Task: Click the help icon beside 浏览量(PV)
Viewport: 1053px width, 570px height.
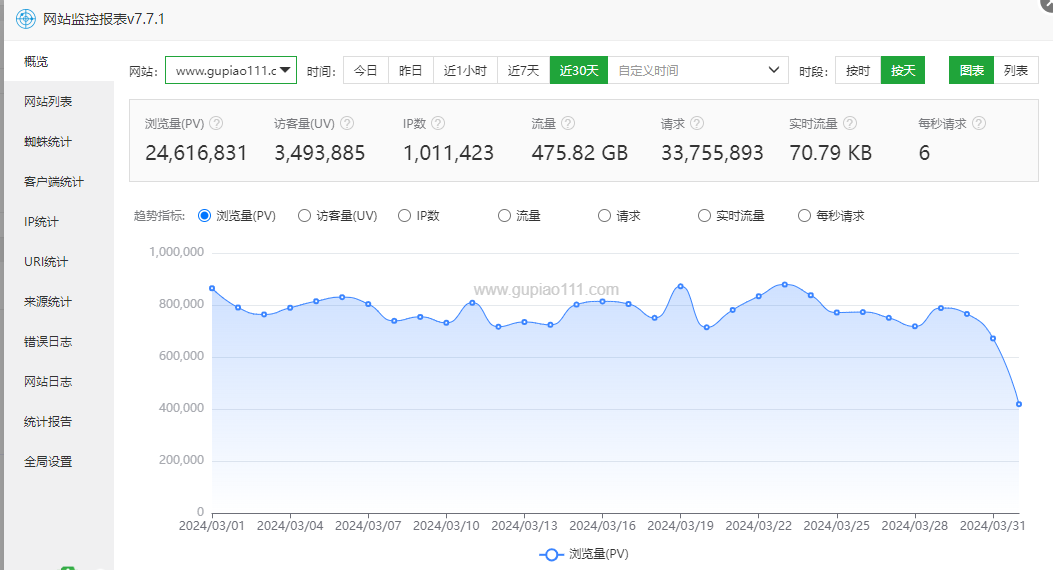Action: 216,123
